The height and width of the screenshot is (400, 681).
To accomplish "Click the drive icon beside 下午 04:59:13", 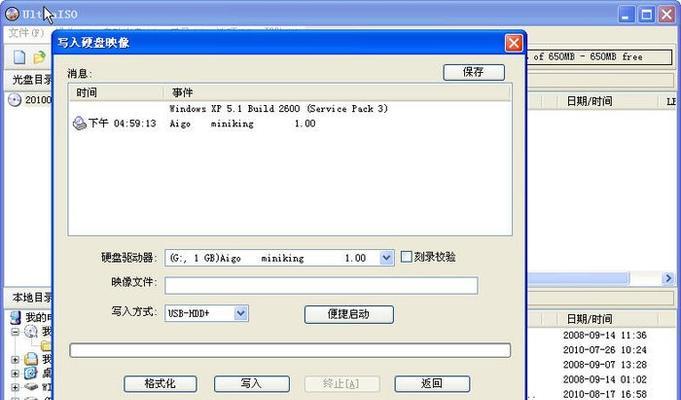I will coord(79,123).
